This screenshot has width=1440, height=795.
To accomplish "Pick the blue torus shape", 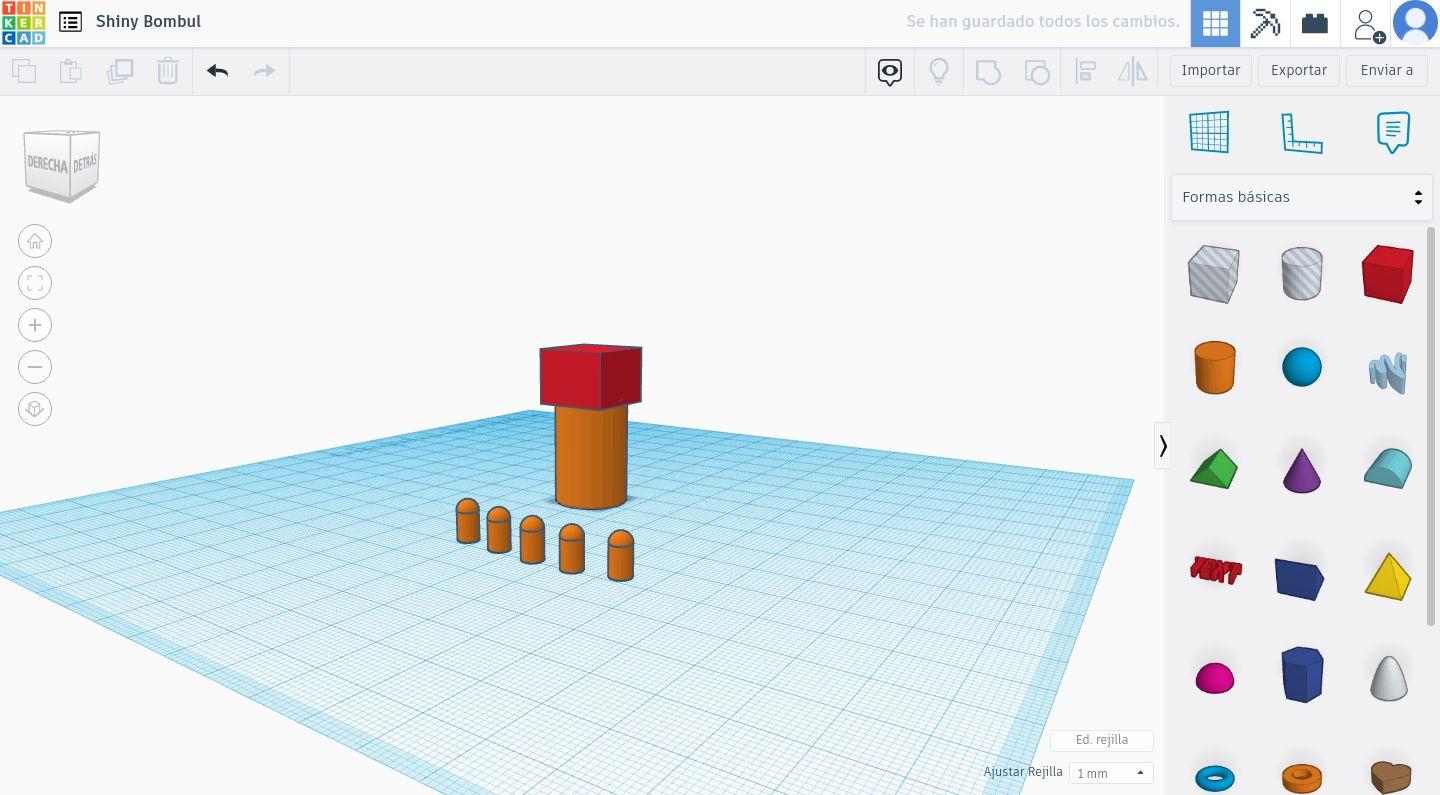I will click(1215, 777).
